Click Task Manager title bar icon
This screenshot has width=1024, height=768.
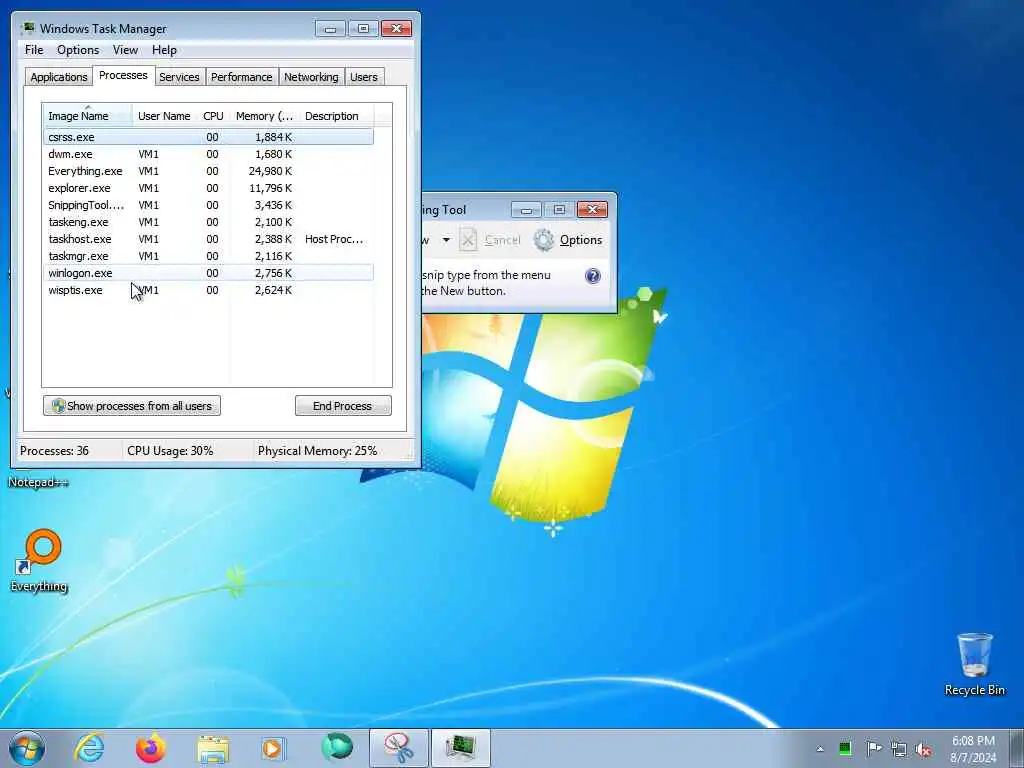coord(28,28)
